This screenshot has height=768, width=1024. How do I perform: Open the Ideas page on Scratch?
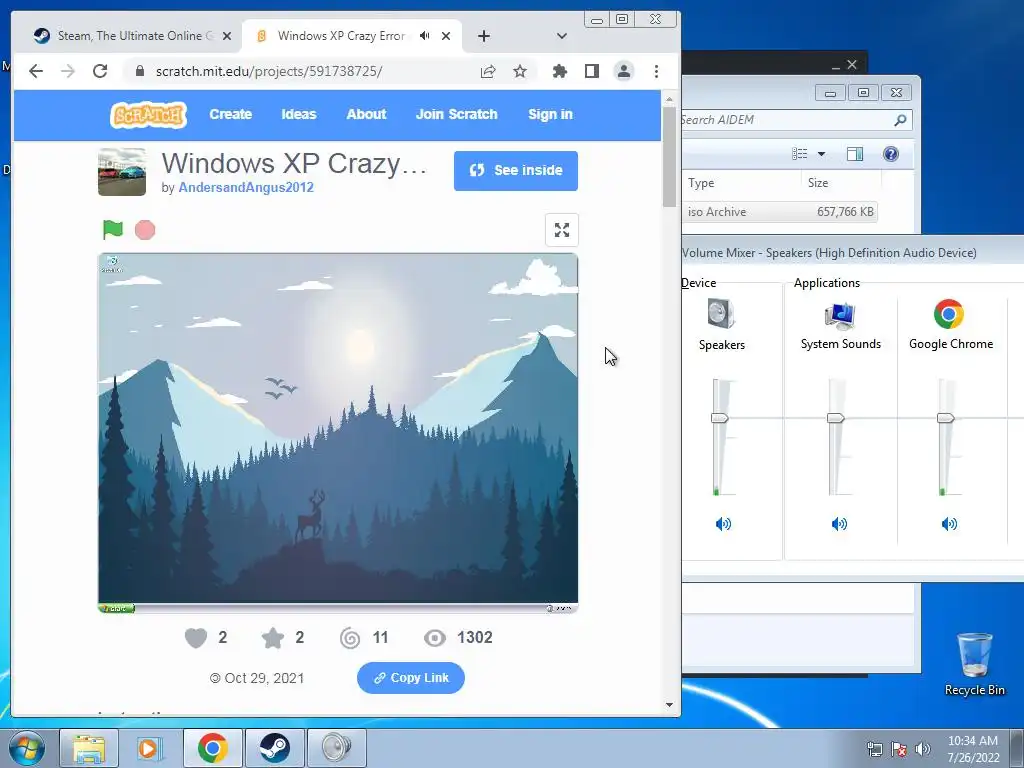(298, 114)
